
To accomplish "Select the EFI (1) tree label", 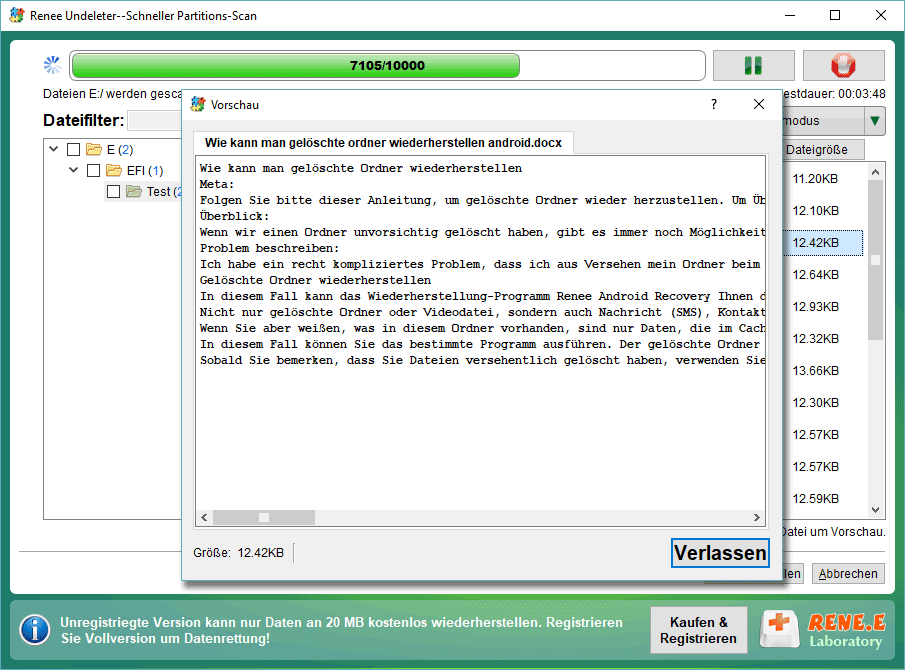I will (145, 170).
